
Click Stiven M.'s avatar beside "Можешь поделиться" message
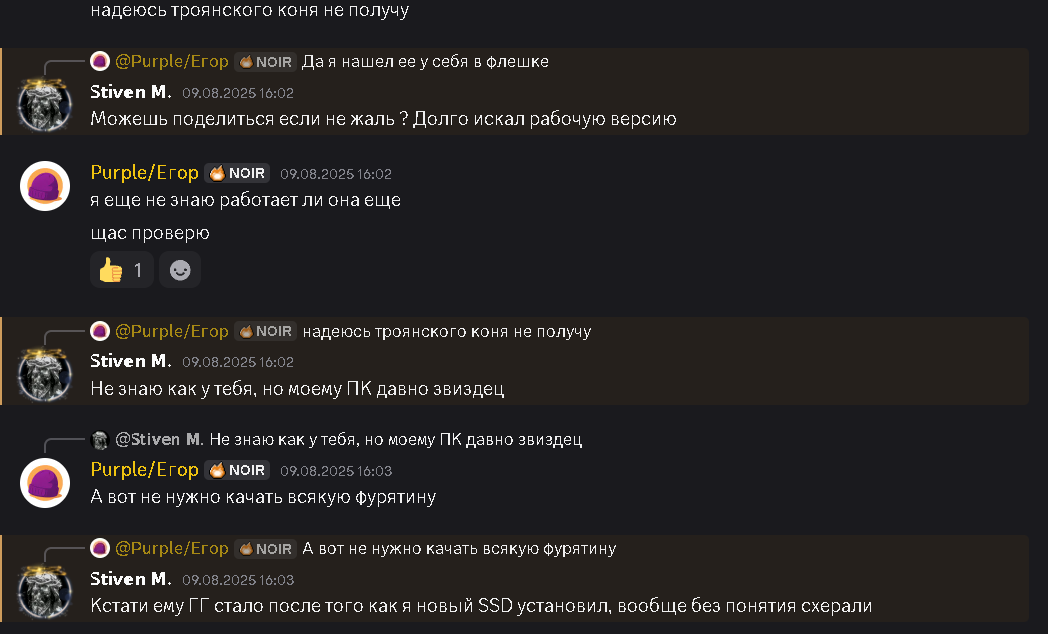pos(45,104)
